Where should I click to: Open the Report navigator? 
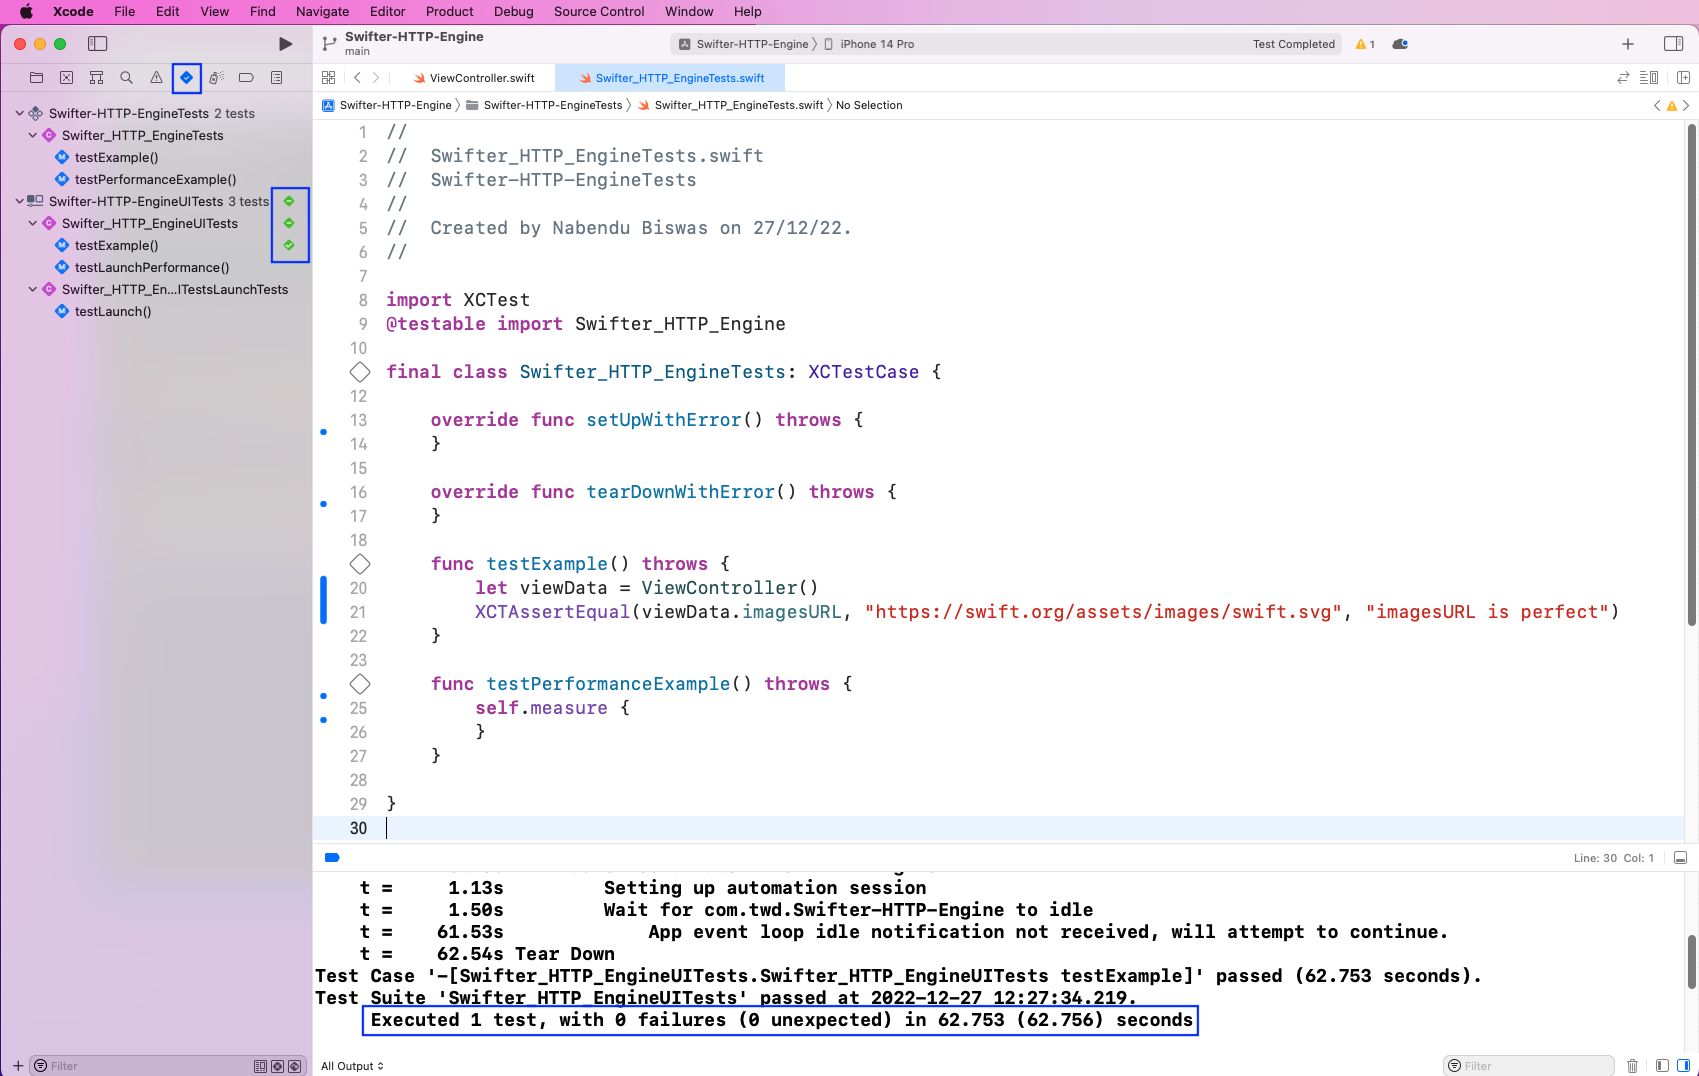pyautogui.click(x=276, y=77)
